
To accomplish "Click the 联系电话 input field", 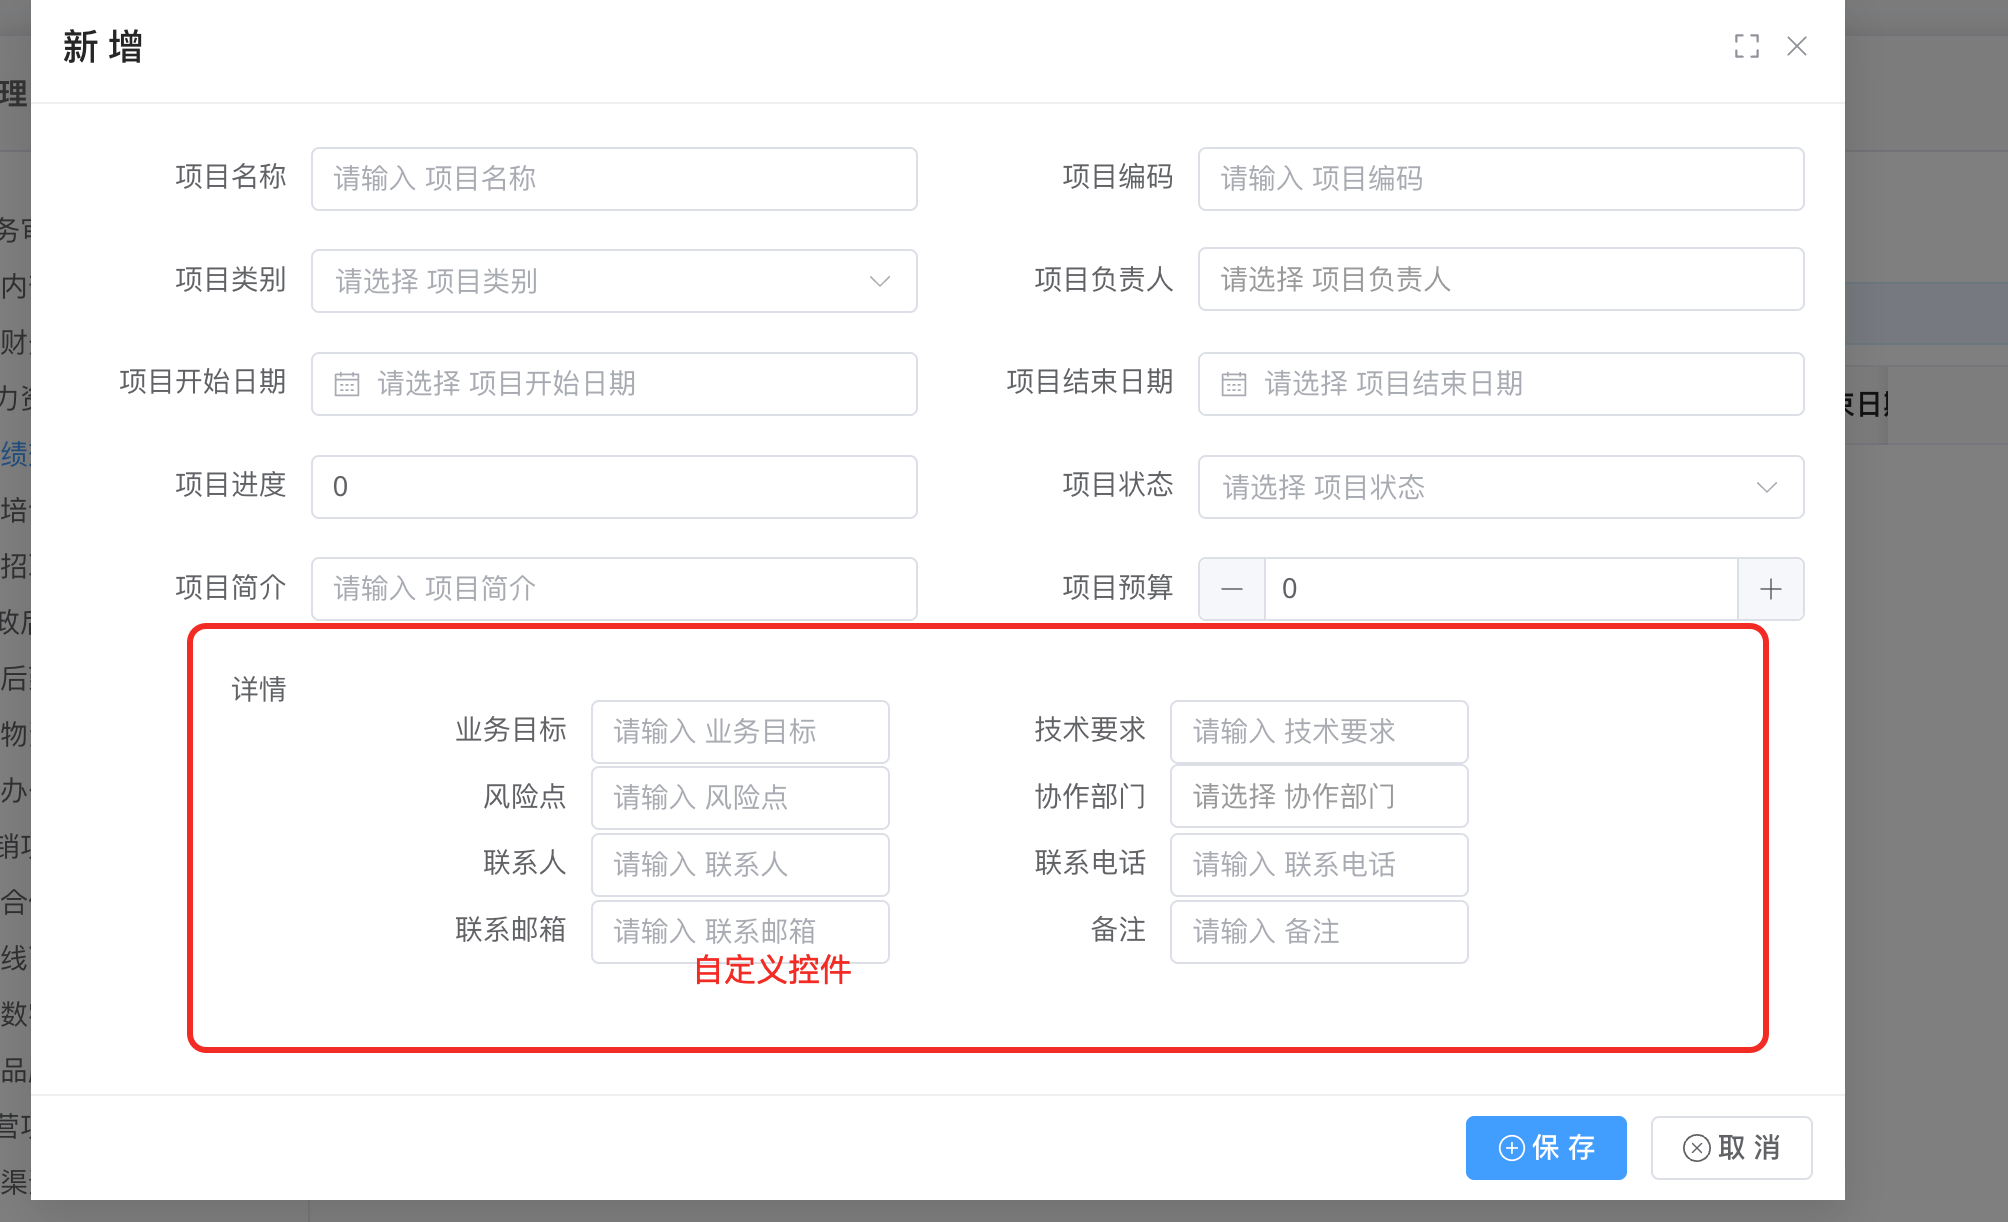I will coord(1318,865).
